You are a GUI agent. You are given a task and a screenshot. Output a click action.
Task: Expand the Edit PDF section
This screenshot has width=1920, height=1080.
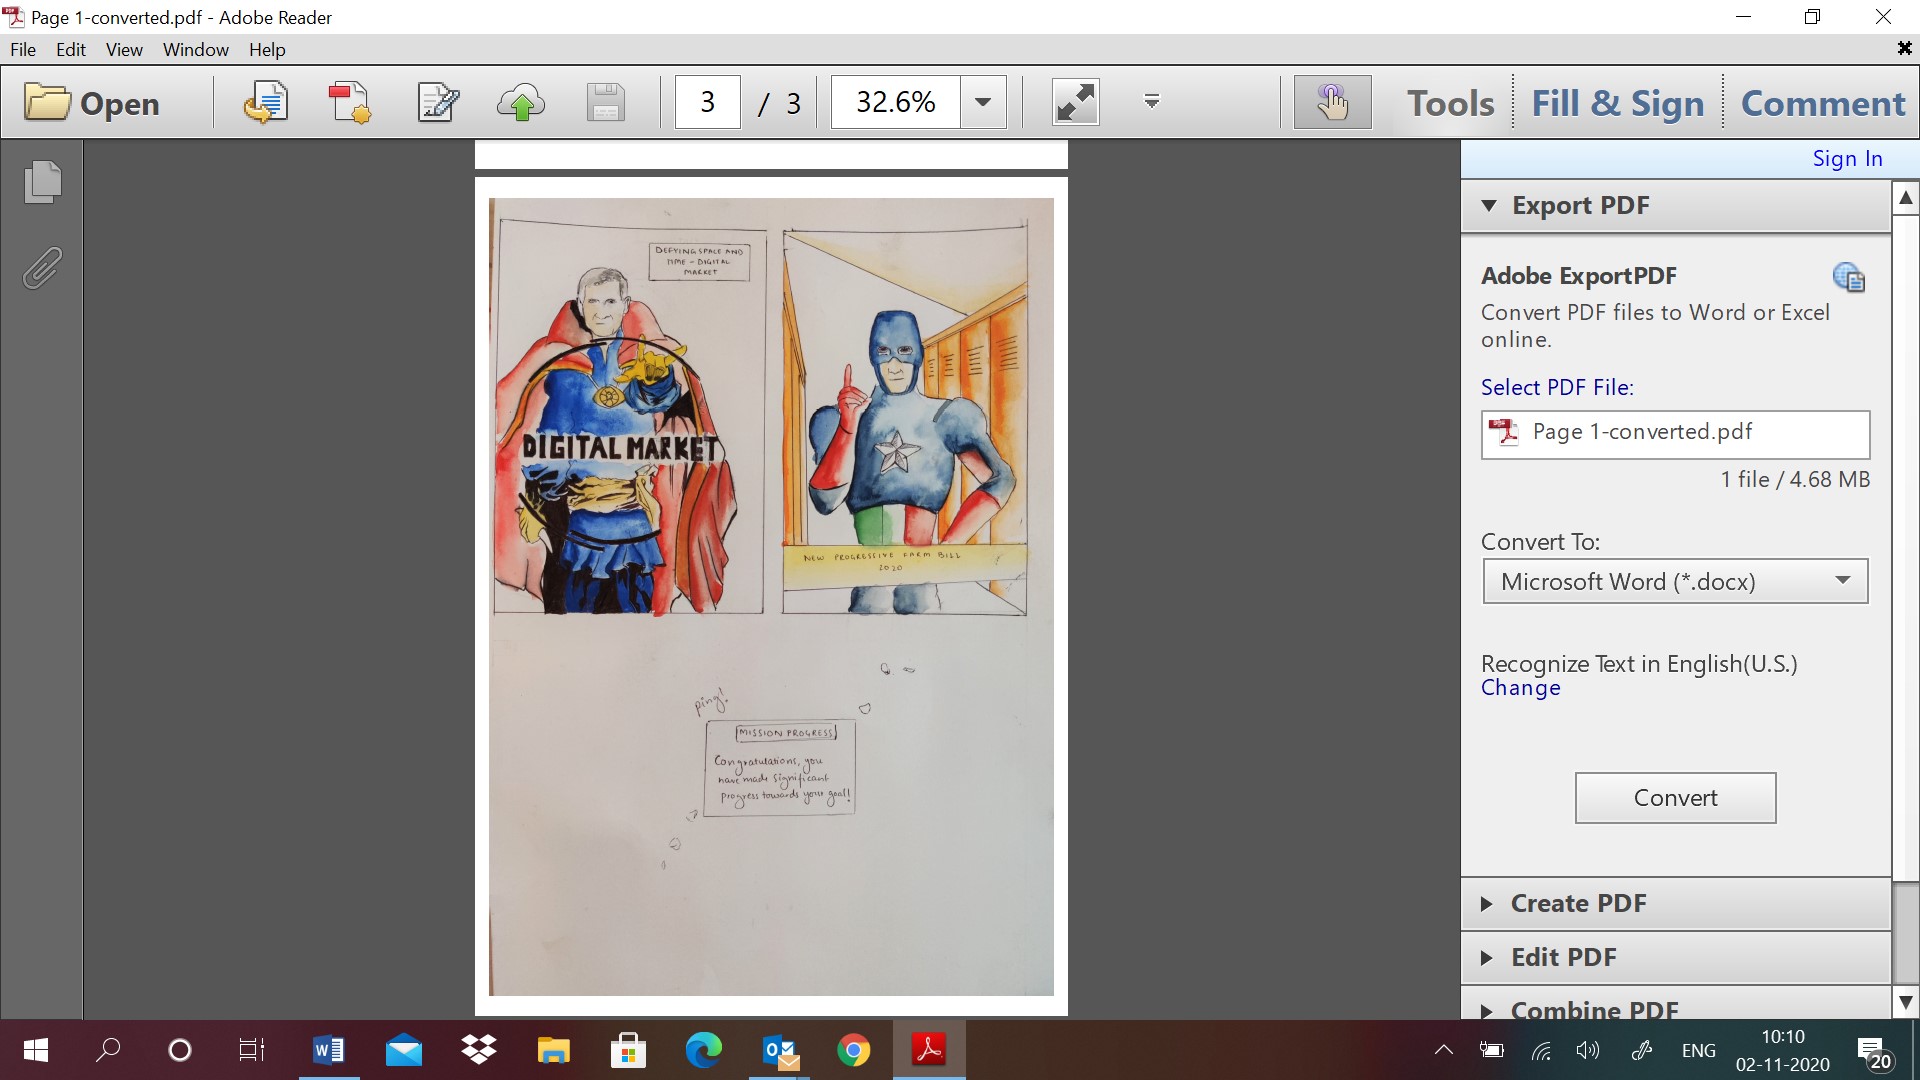click(1675, 957)
